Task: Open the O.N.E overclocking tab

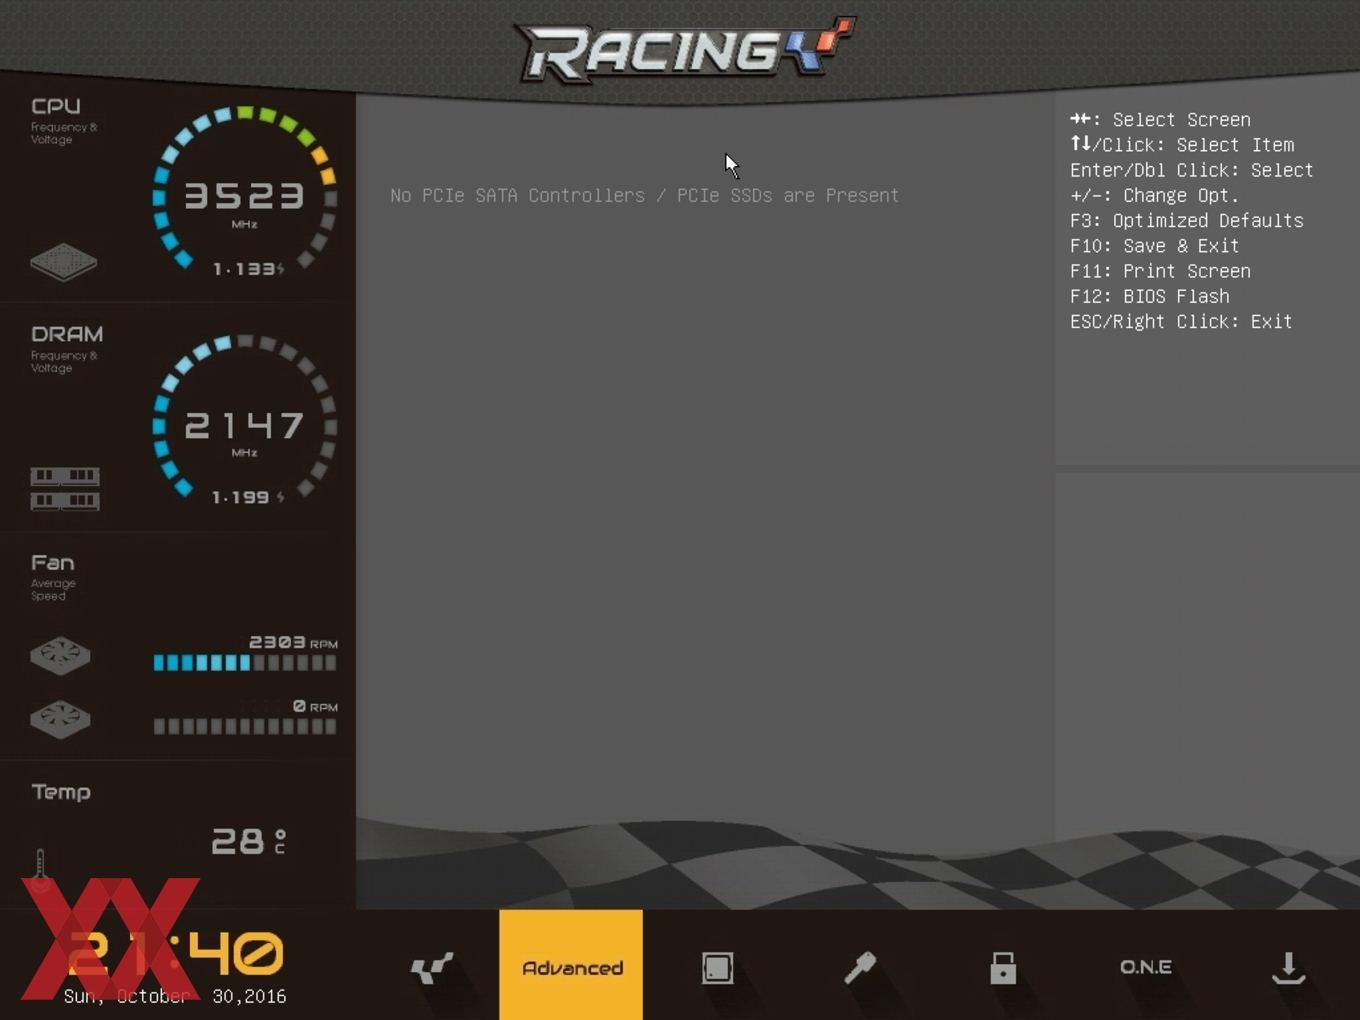Action: tap(1146, 967)
